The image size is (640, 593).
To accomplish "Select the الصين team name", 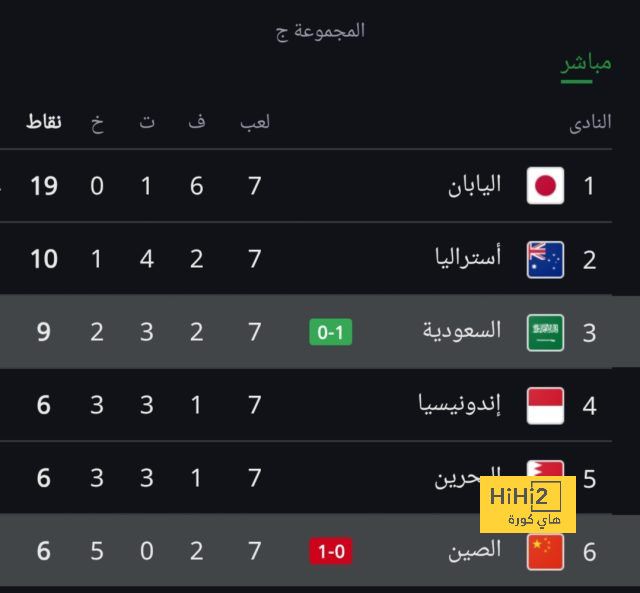I will [x=475, y=551].
